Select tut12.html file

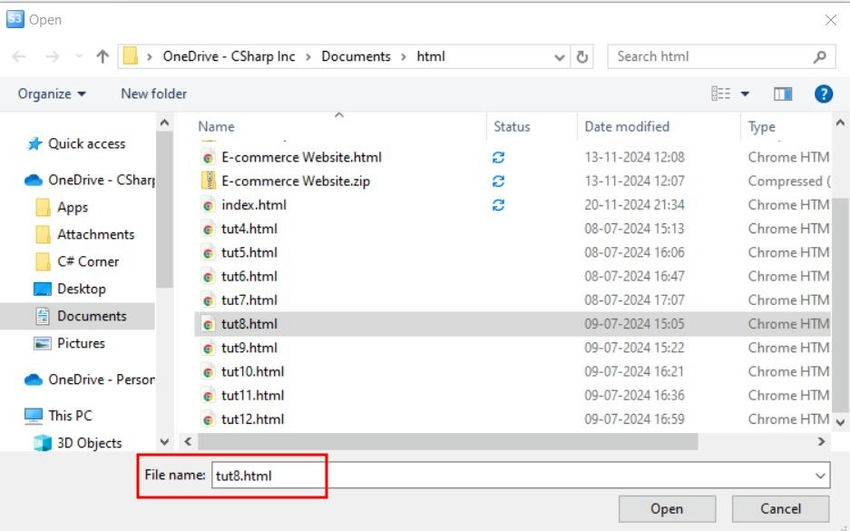pyautogui.click(x=253, y=419)
